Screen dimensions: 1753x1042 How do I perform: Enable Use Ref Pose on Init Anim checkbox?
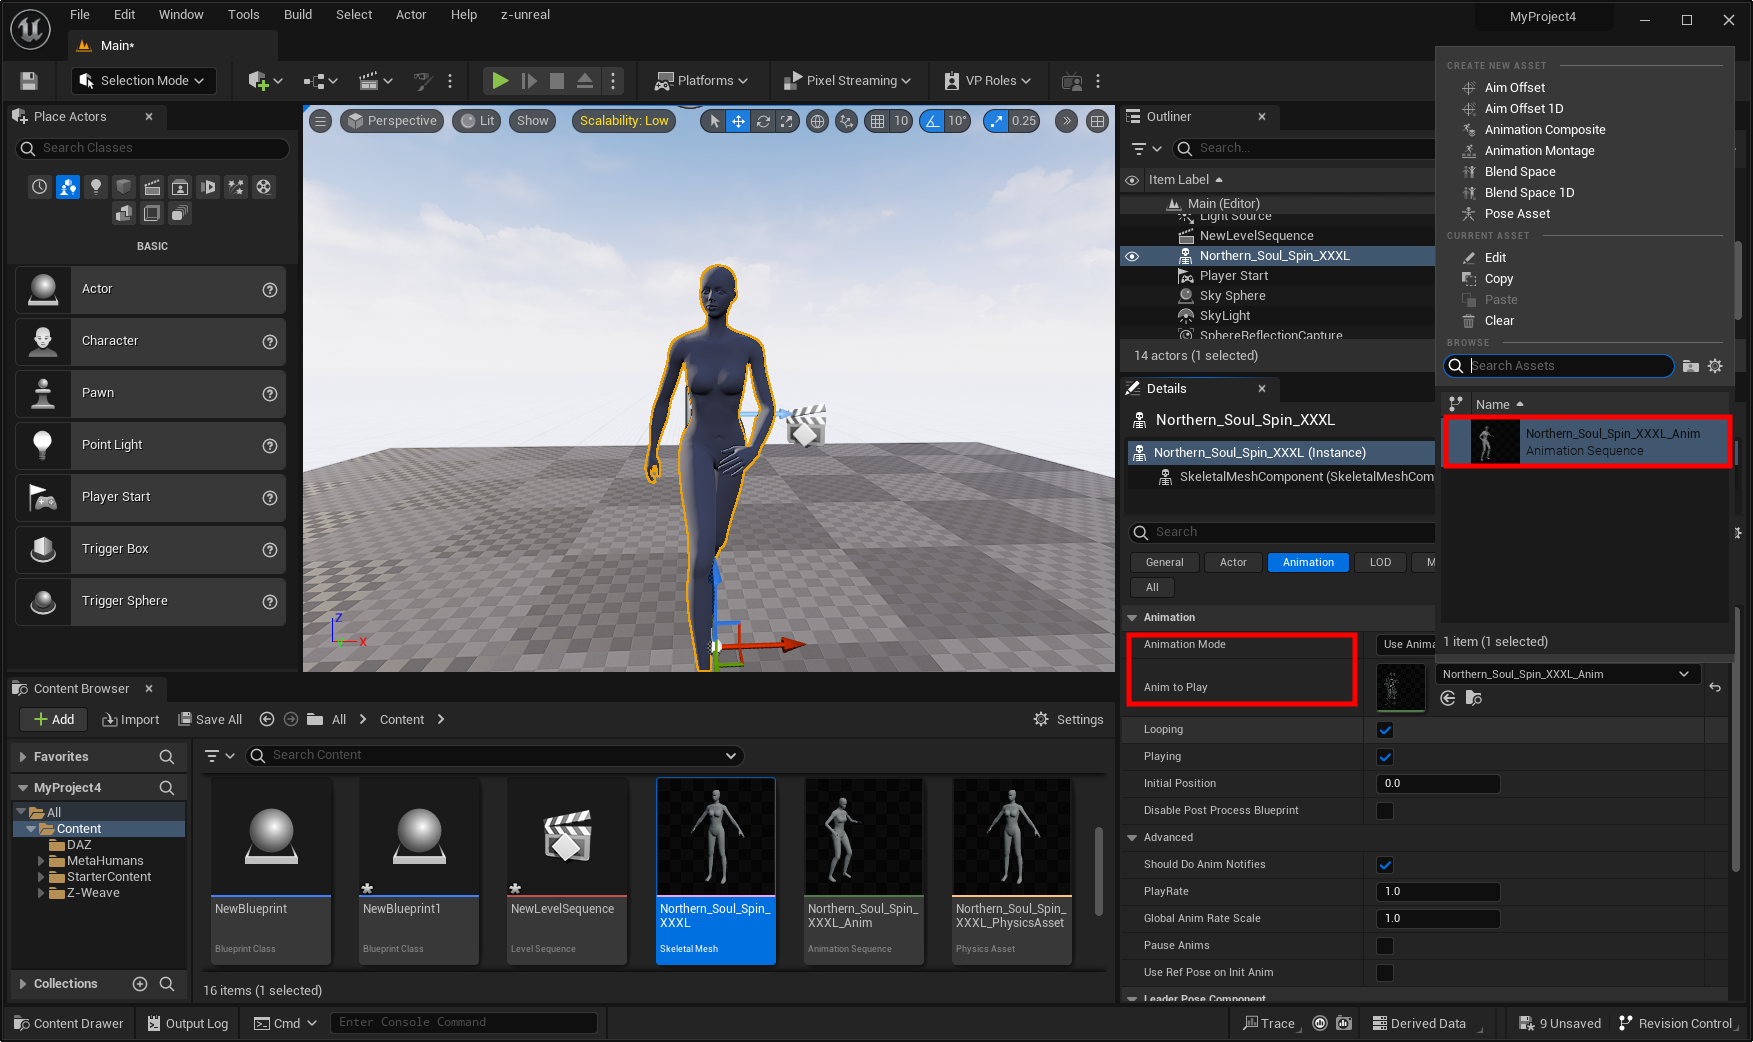click(1385, 973)
